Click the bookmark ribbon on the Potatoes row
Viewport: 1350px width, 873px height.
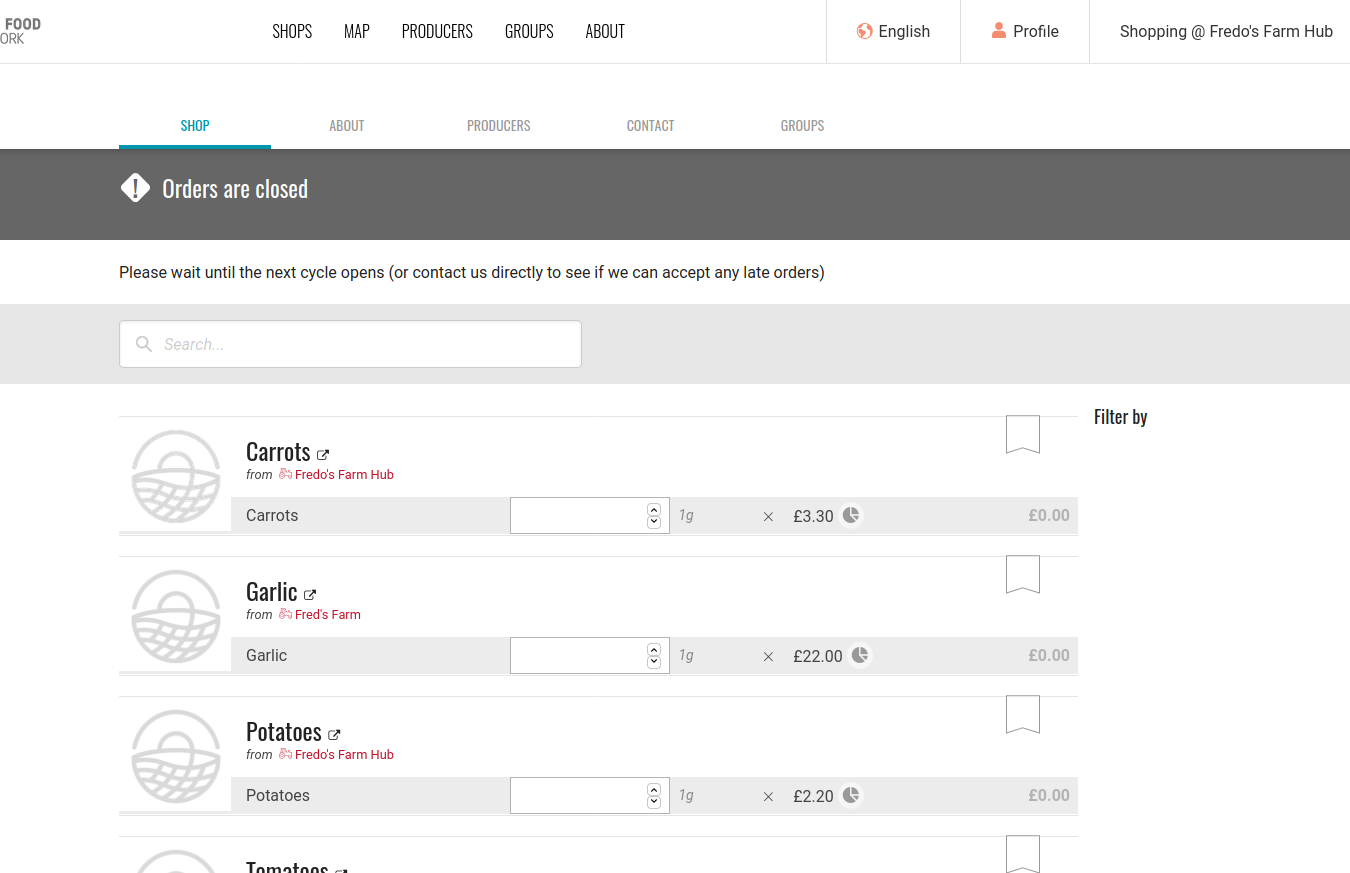coord(1023,714)
